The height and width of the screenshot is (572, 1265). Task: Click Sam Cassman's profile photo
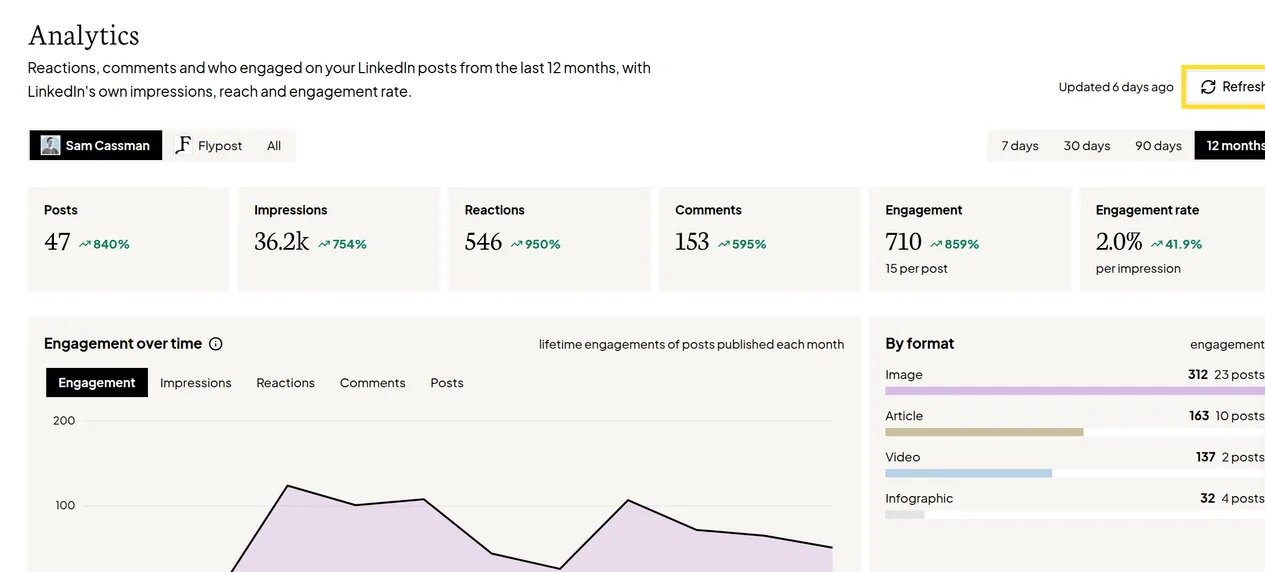(50, 145)
